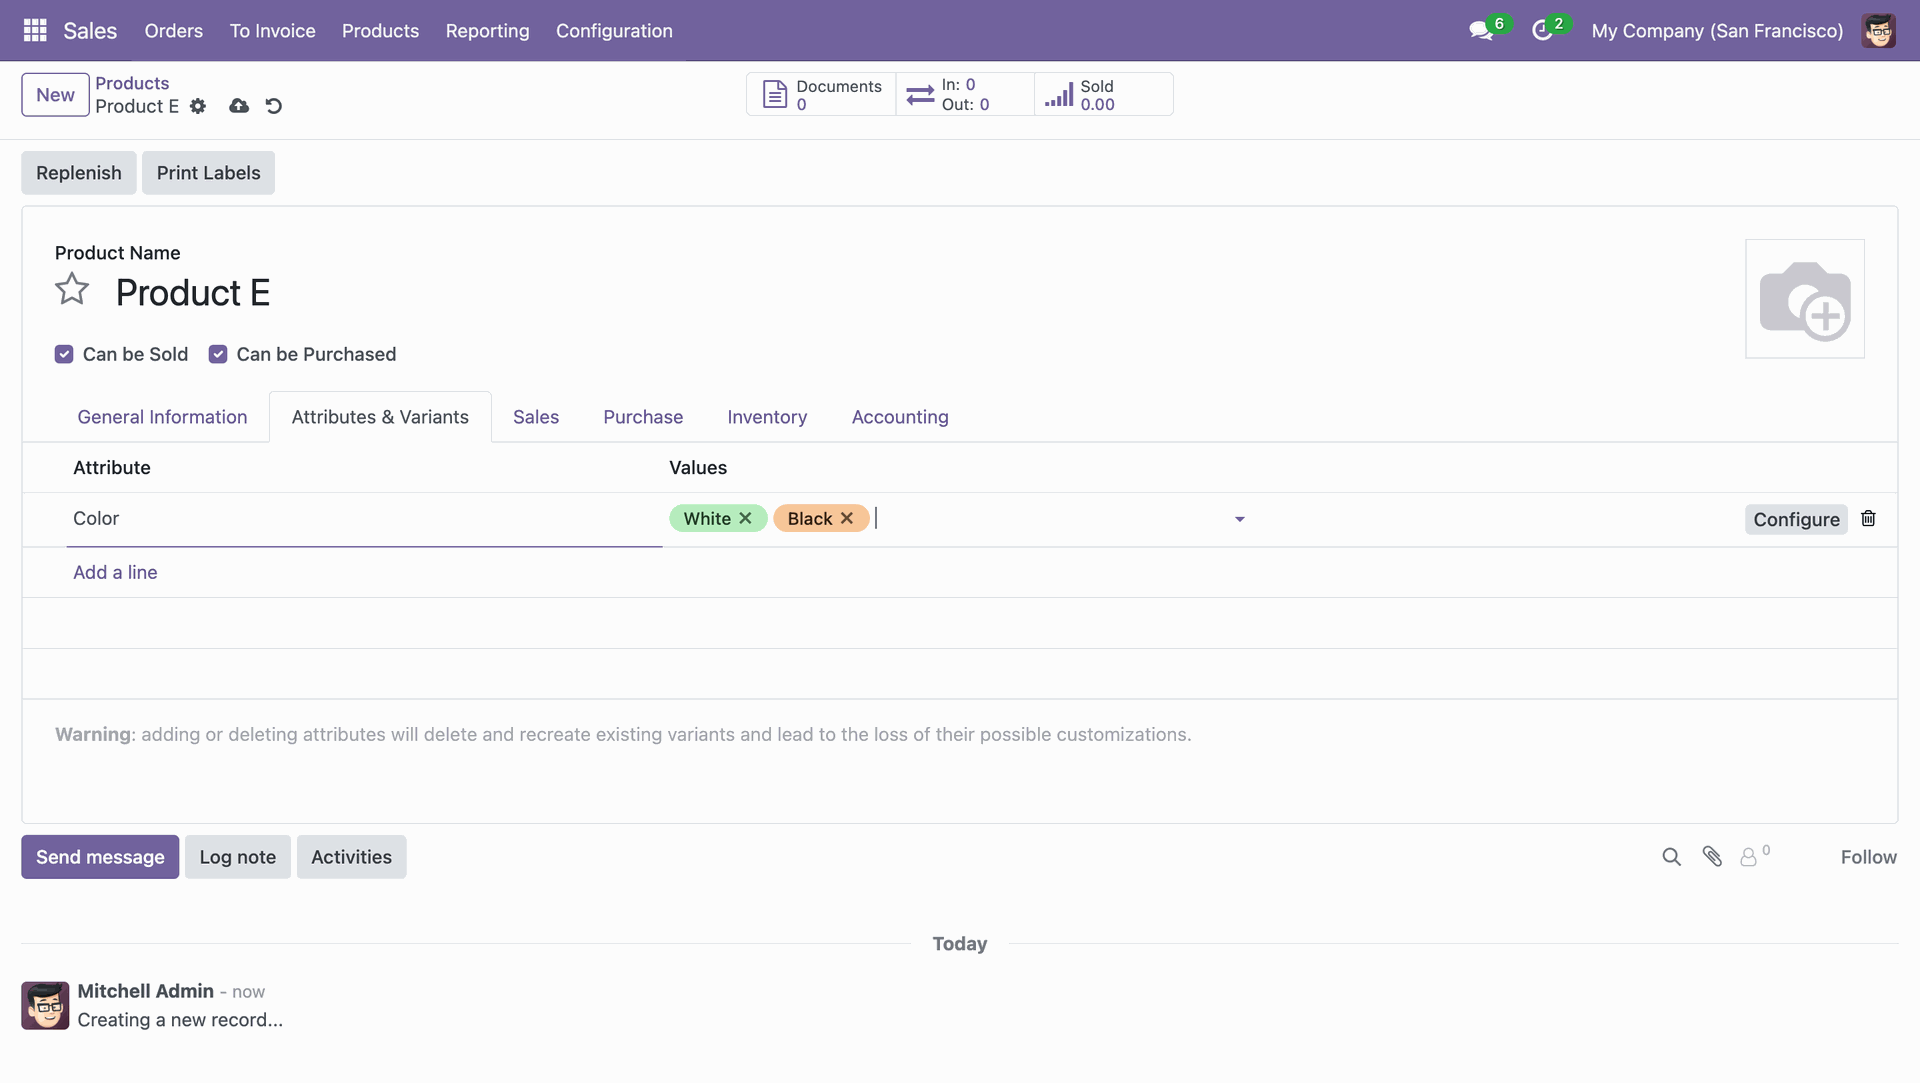Click the Configure button
The width and height of the screenshot is (1920, 1083).
click(x=1796, y=519)
